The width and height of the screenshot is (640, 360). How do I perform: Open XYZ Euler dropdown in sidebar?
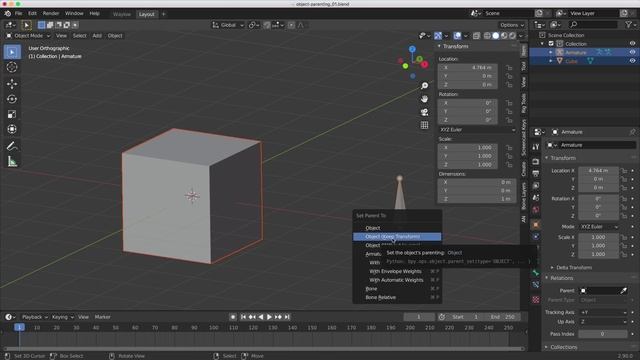476,130
